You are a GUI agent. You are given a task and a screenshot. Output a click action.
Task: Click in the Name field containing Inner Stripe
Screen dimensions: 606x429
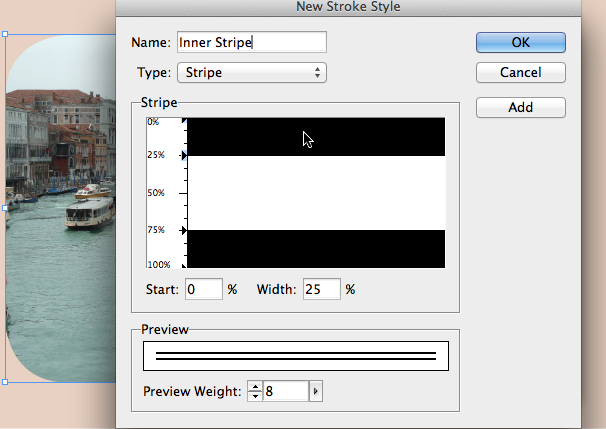pyautogui.click(x=252, y=42)
